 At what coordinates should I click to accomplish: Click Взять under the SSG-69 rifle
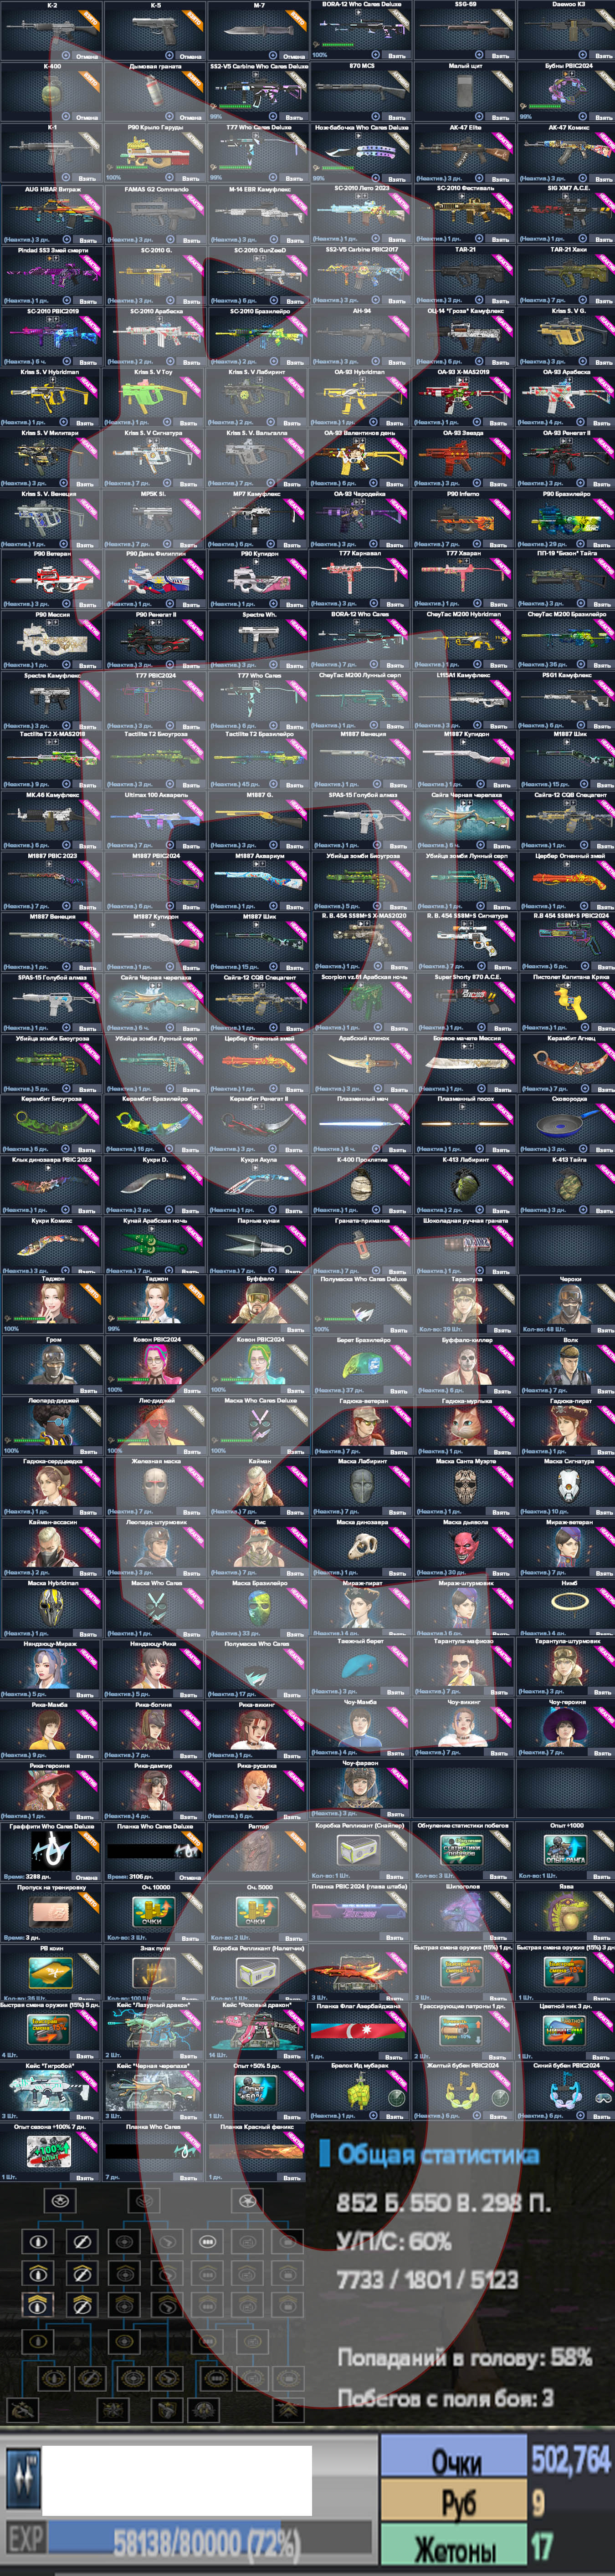(499, 56)
